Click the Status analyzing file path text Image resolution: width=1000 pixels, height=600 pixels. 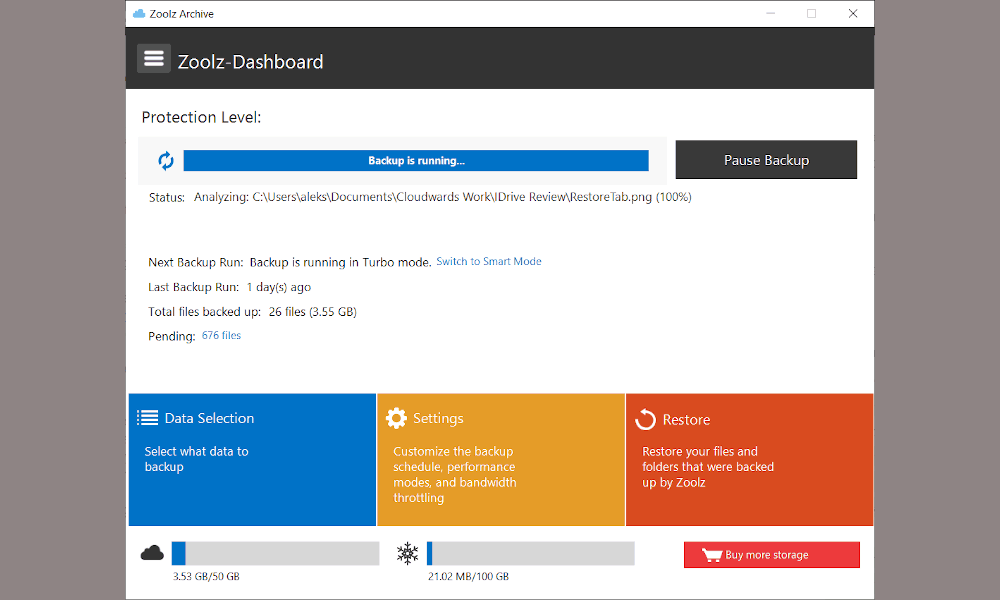[x=443, y=197]
